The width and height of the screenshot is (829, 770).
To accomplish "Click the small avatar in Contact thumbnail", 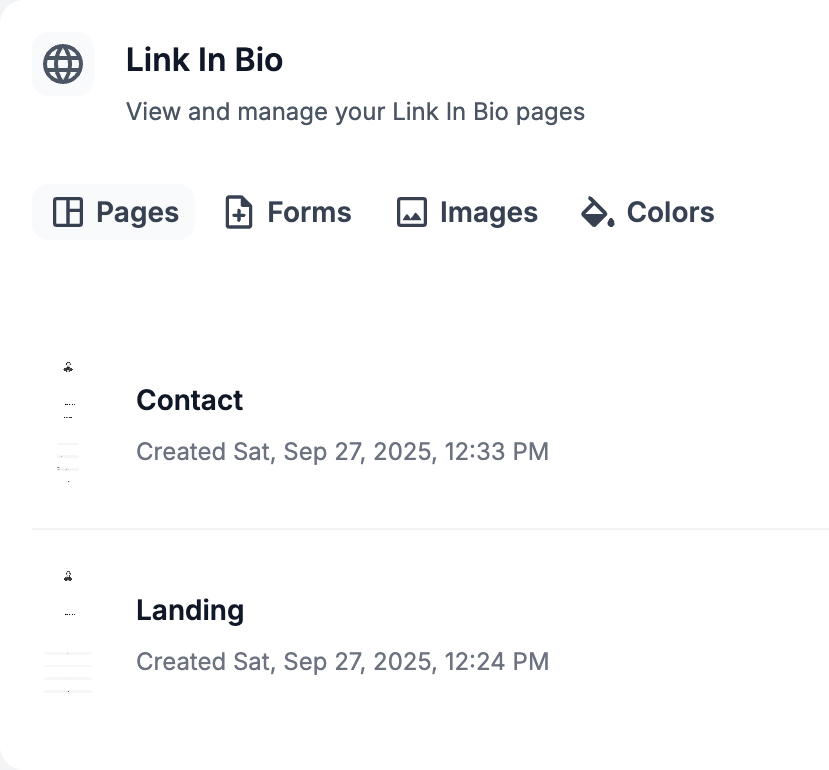I will tap(68, 367).
